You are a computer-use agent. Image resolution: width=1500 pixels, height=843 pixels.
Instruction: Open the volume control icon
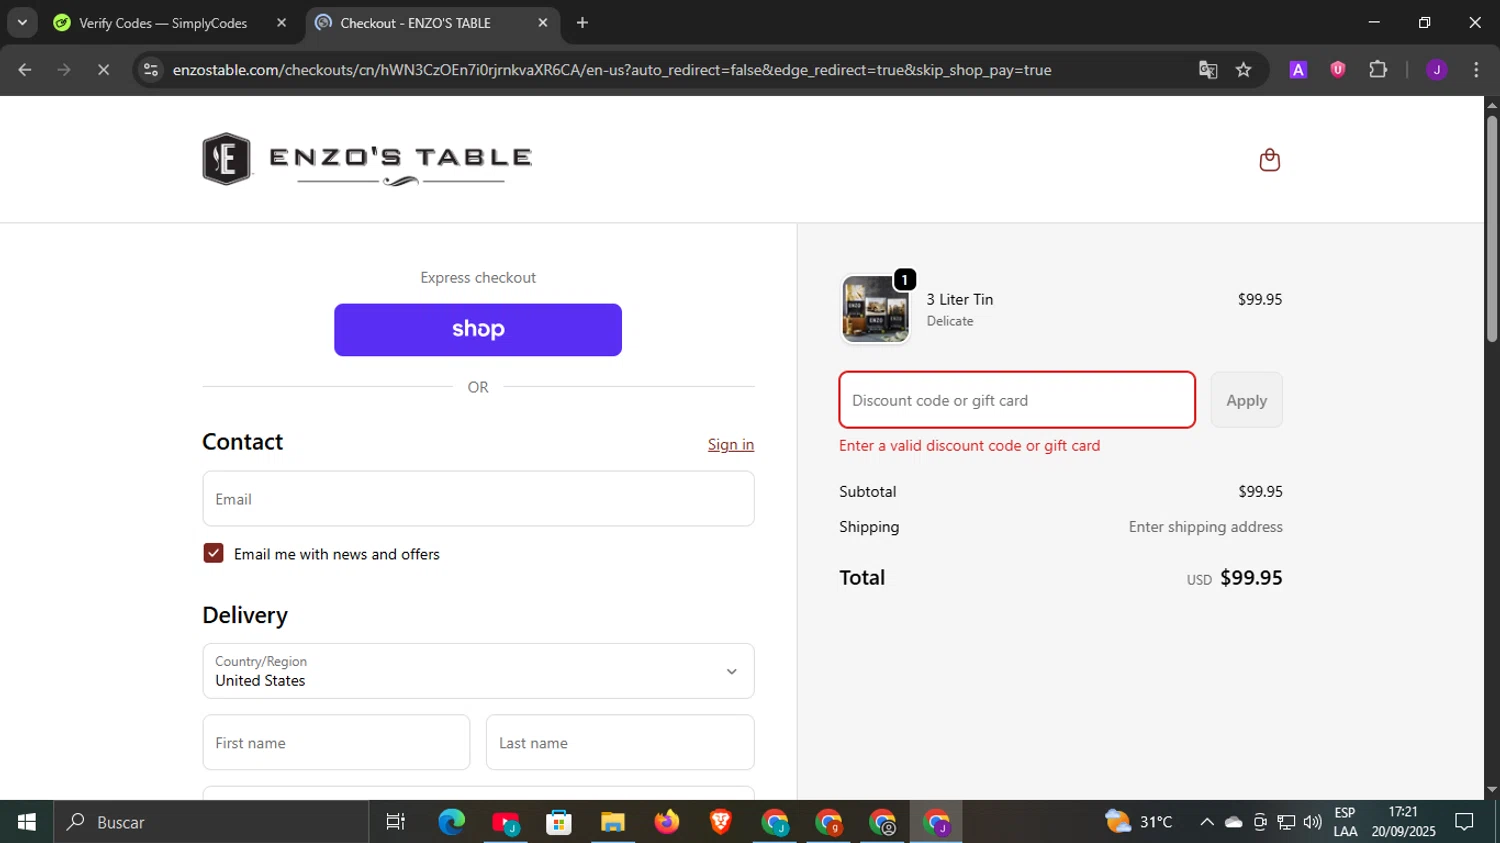[1313, 822]
